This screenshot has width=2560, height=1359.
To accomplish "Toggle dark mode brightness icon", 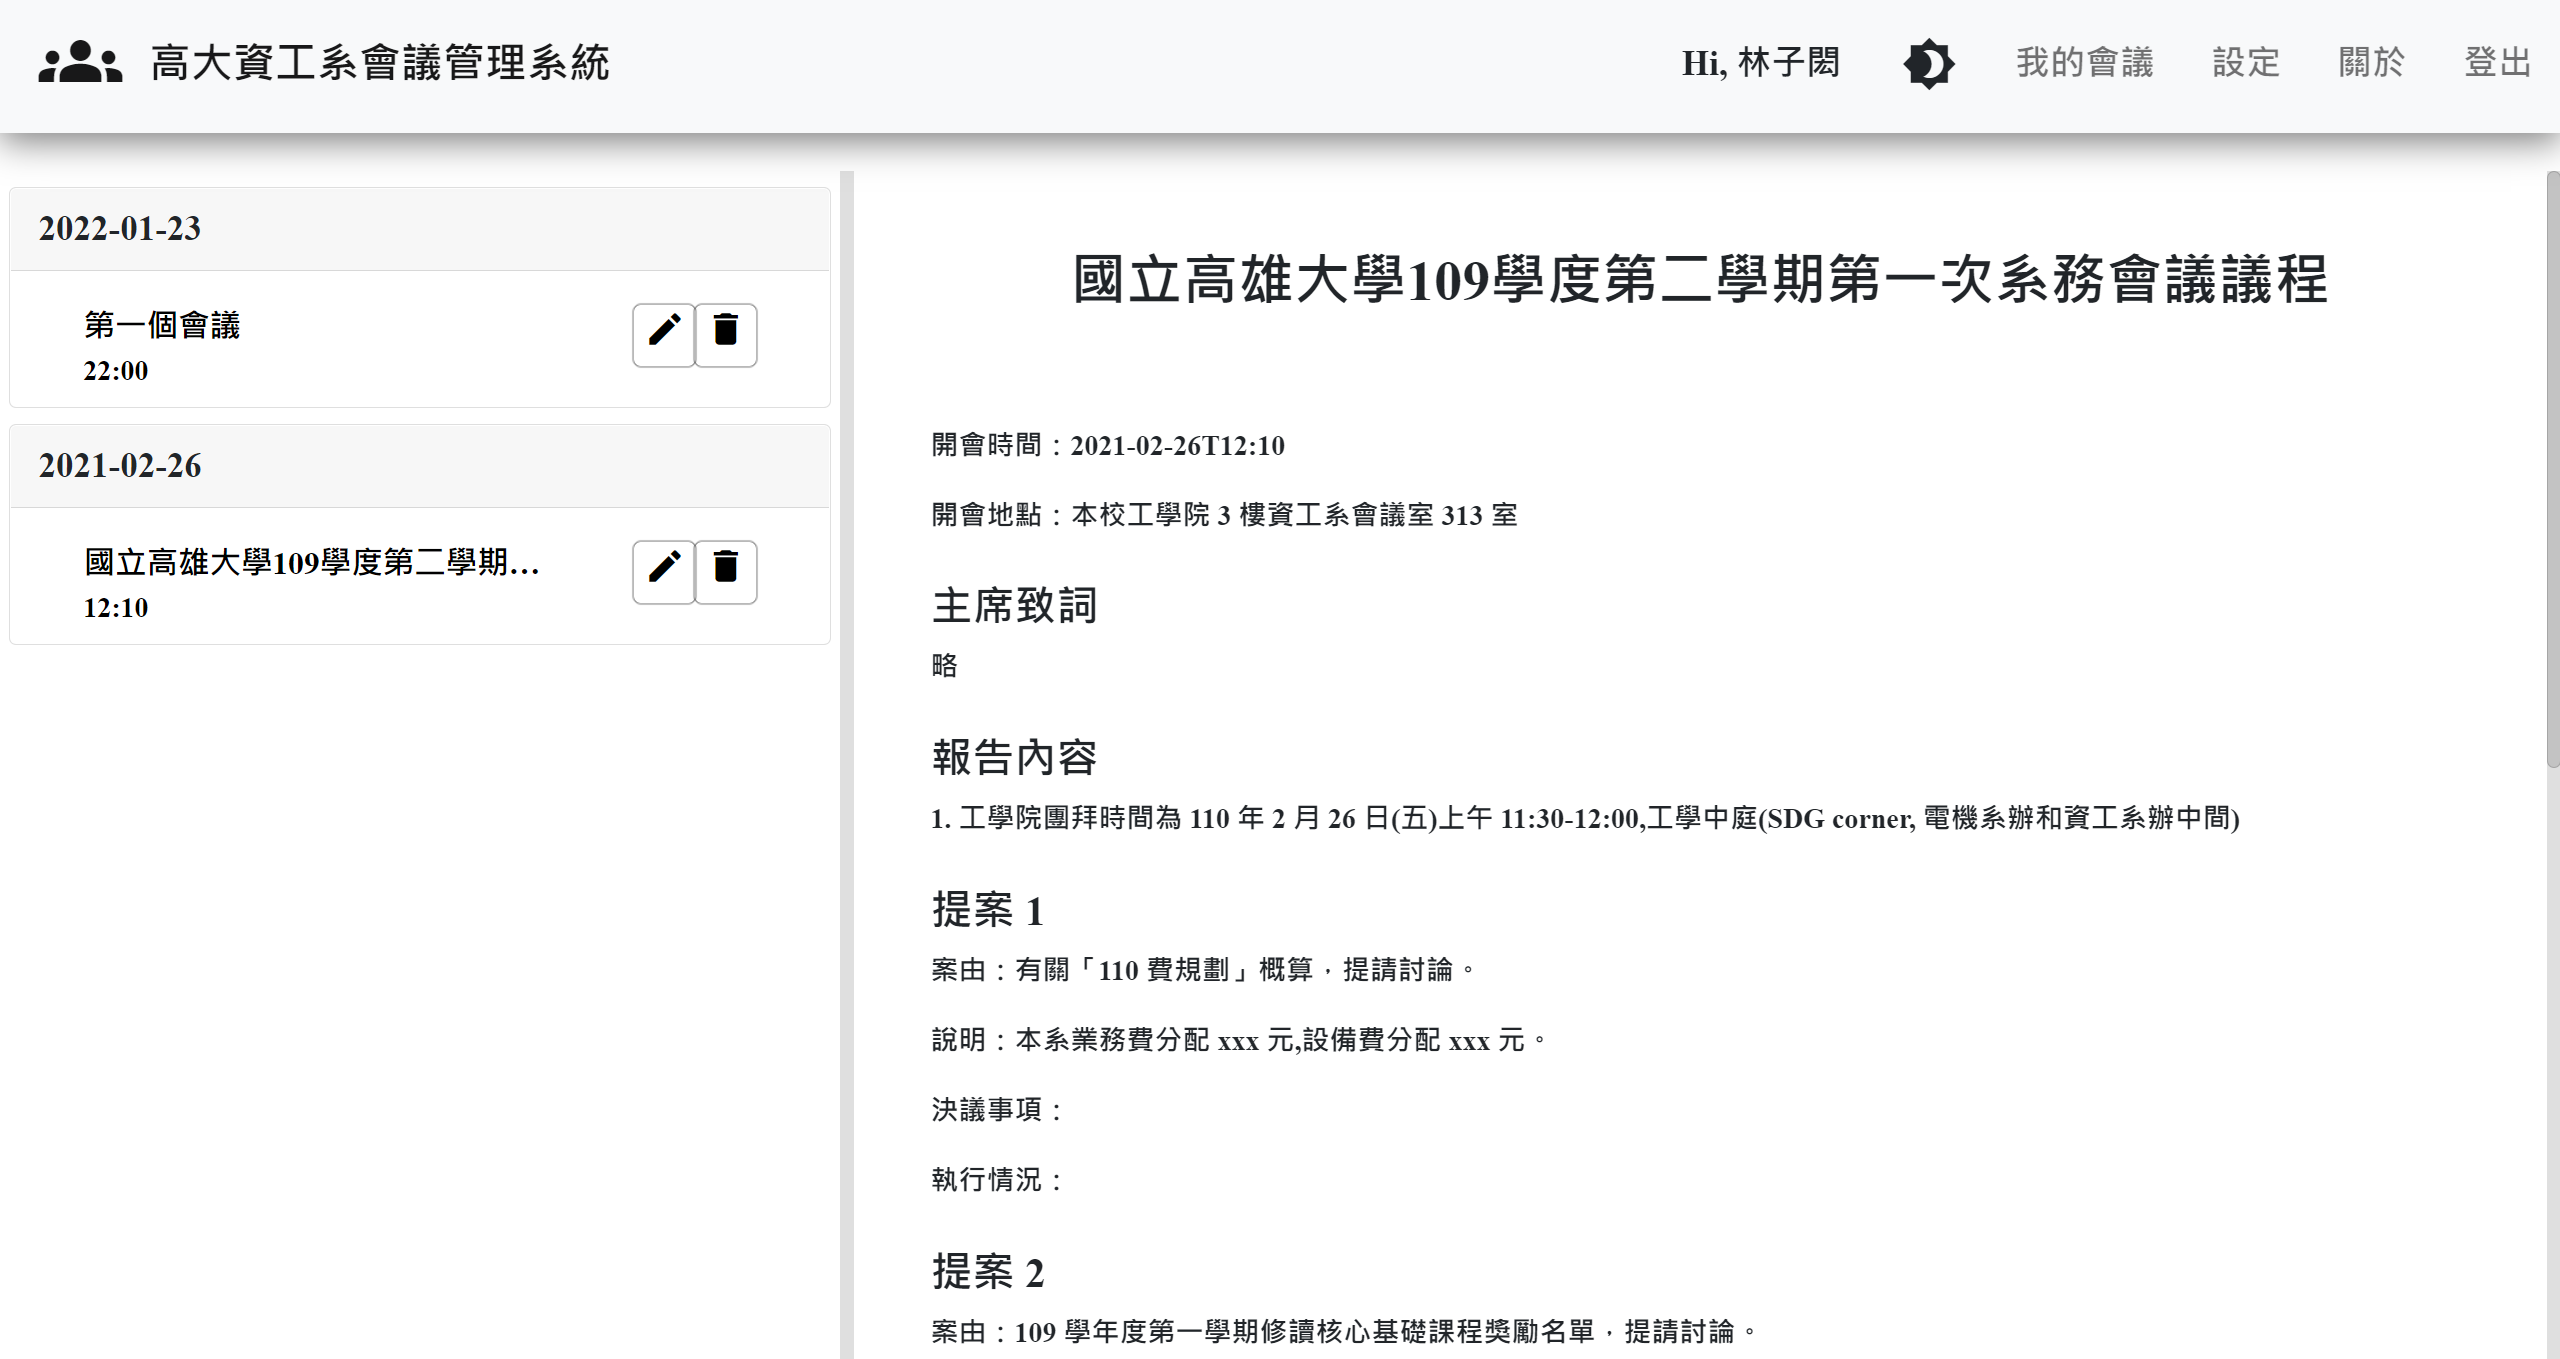I will (x=1928, y=64).
